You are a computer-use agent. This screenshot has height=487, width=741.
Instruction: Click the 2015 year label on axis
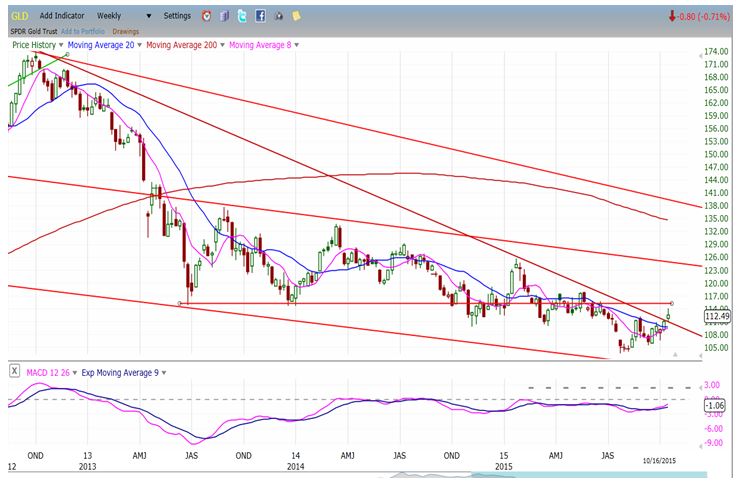click(504, 467)
